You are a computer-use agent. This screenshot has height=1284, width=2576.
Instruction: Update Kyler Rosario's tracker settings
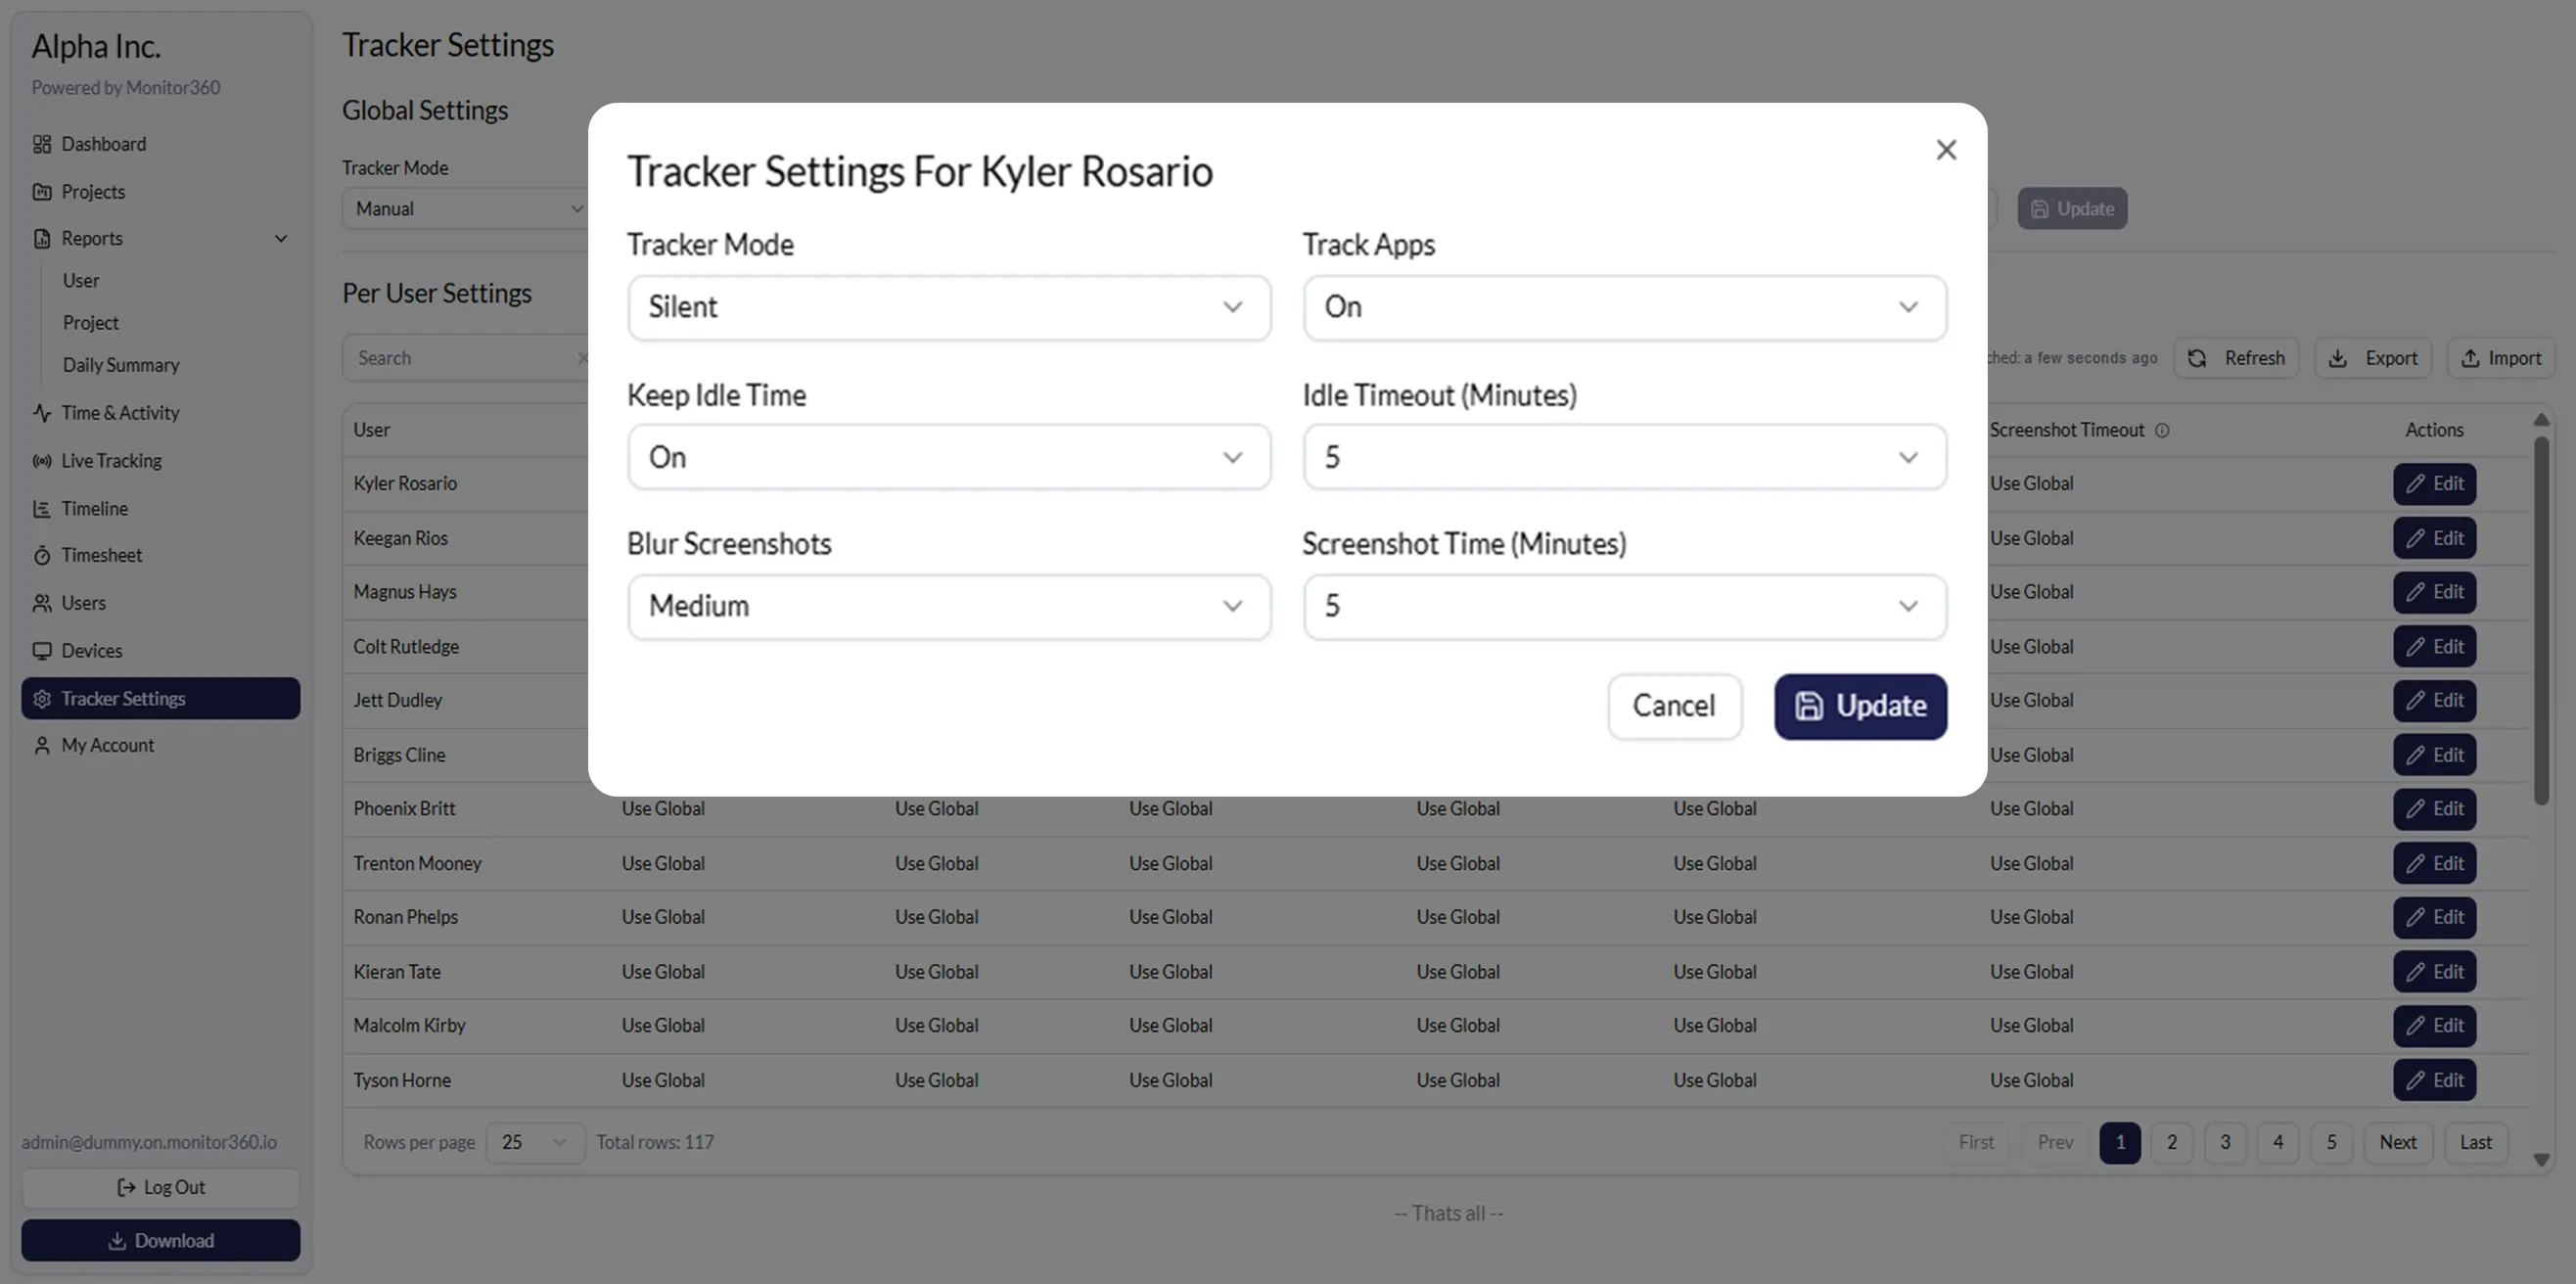(1860, 706)
